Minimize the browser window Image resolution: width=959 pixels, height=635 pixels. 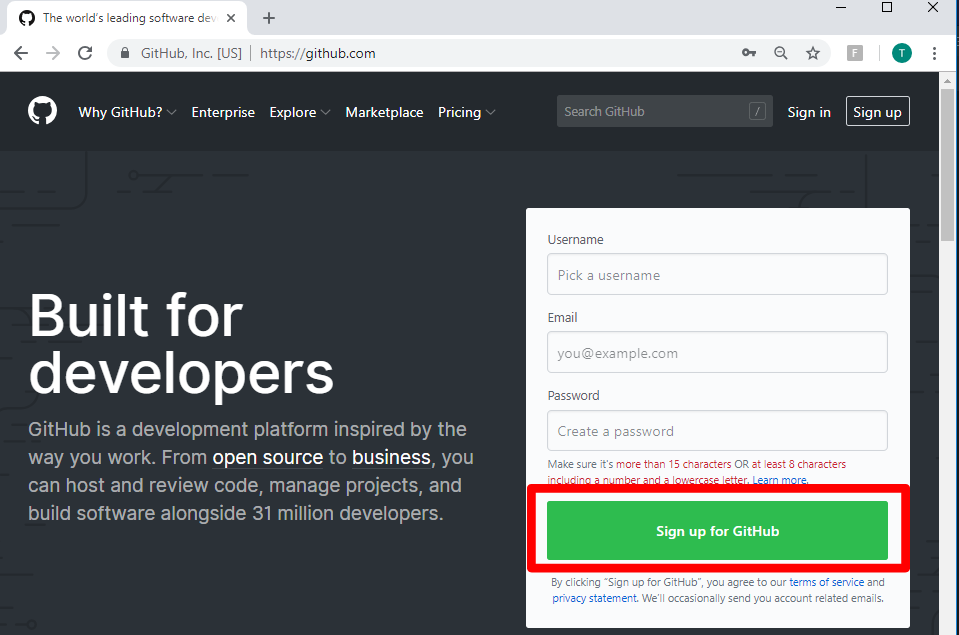[x=841, y=7]
